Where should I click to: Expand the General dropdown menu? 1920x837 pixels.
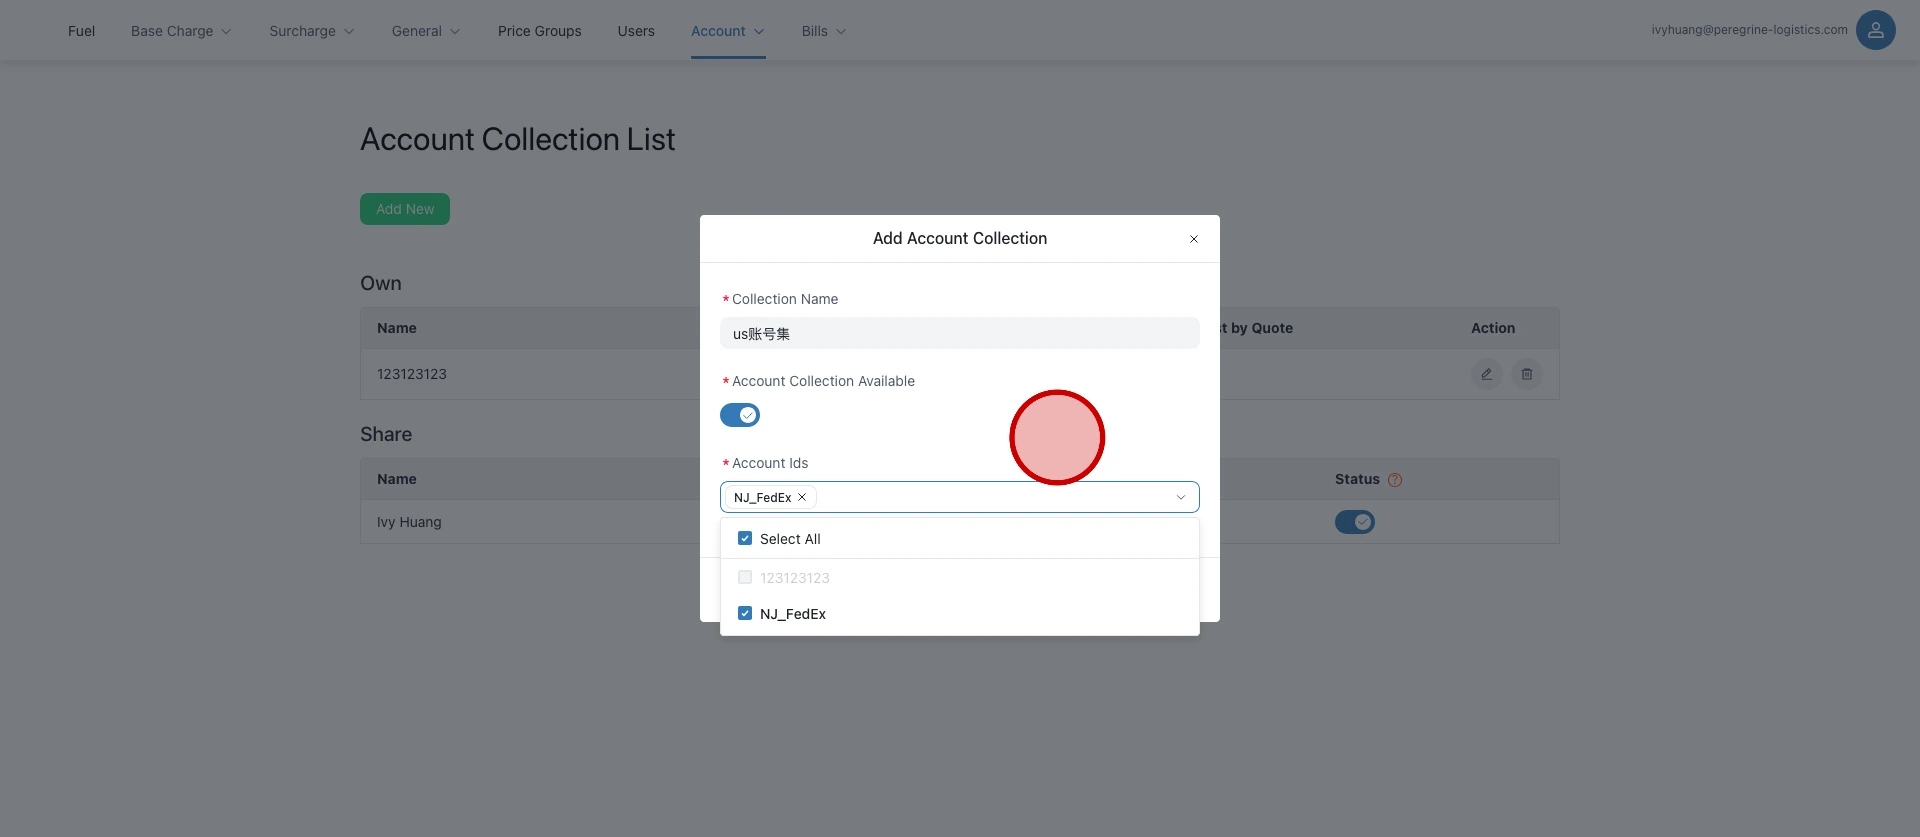[426, 31]
